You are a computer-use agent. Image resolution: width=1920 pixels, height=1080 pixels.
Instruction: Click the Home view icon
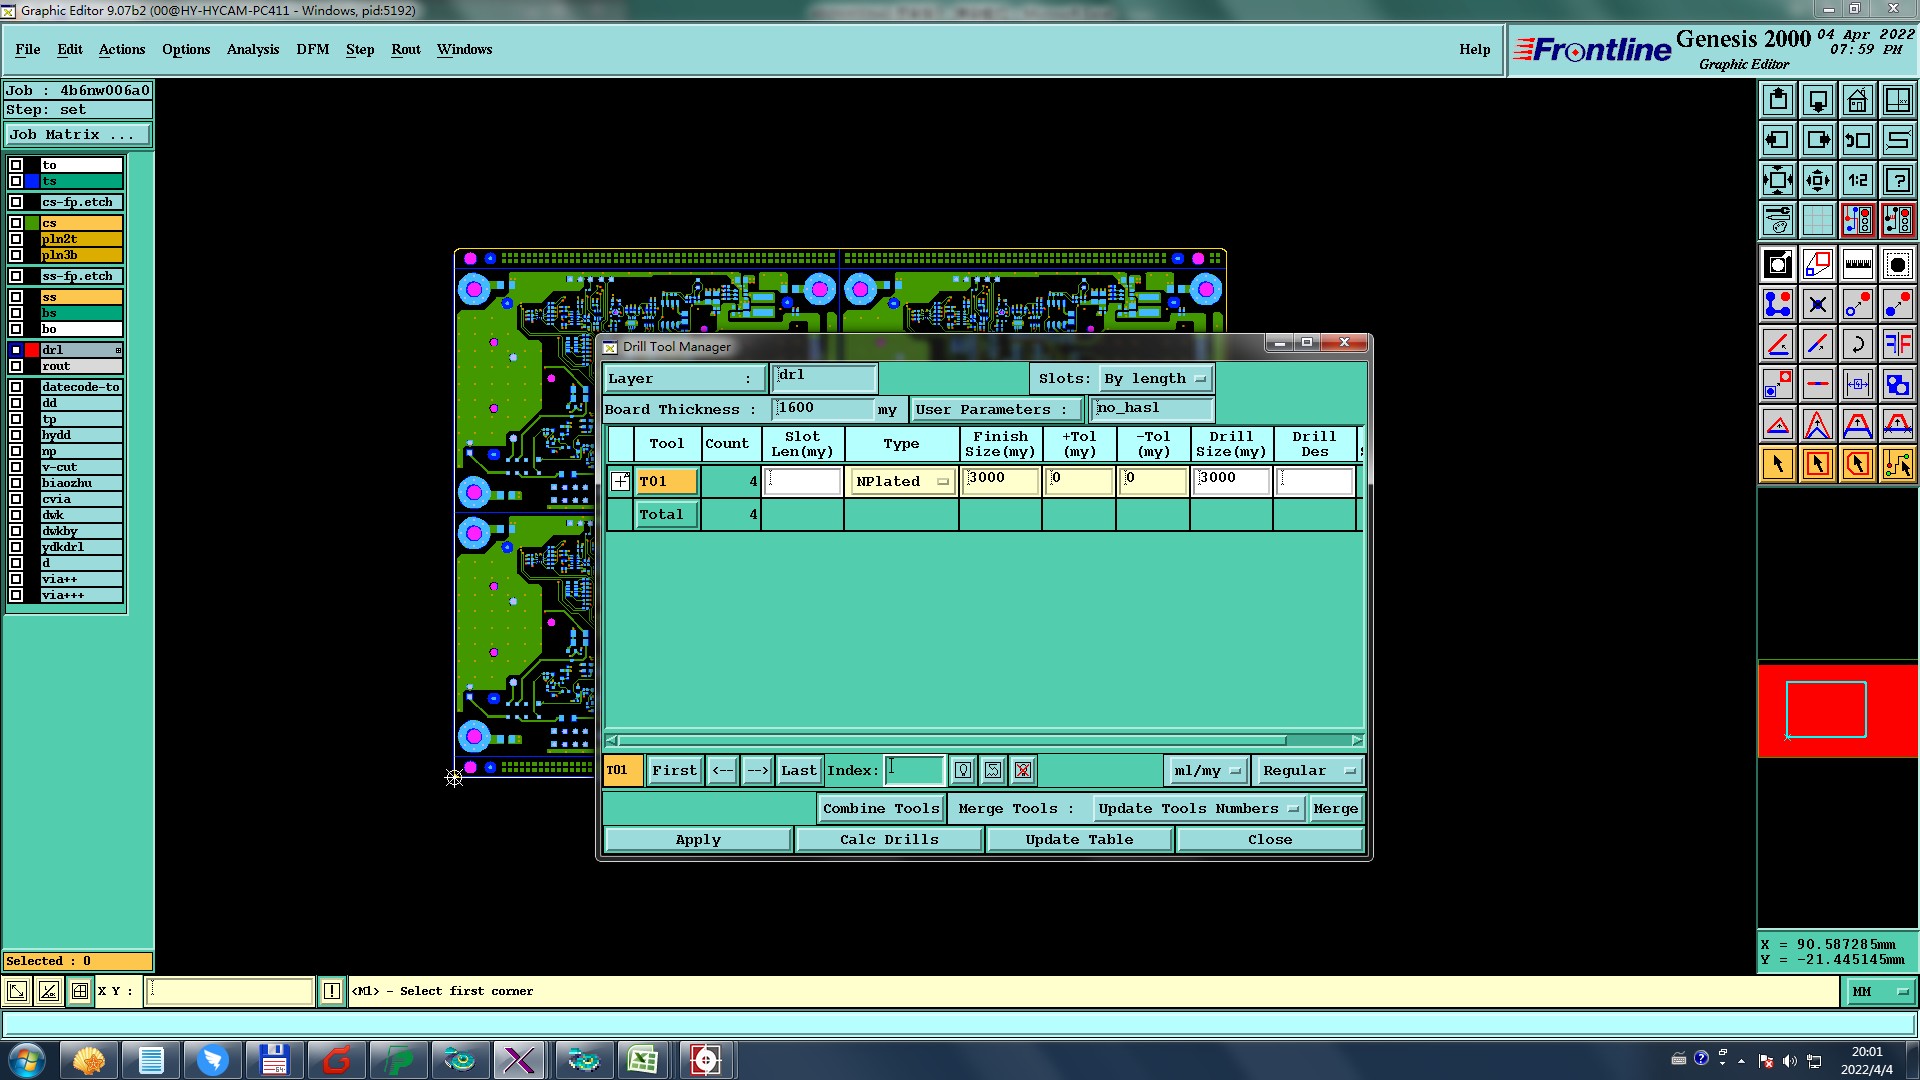1857,100
